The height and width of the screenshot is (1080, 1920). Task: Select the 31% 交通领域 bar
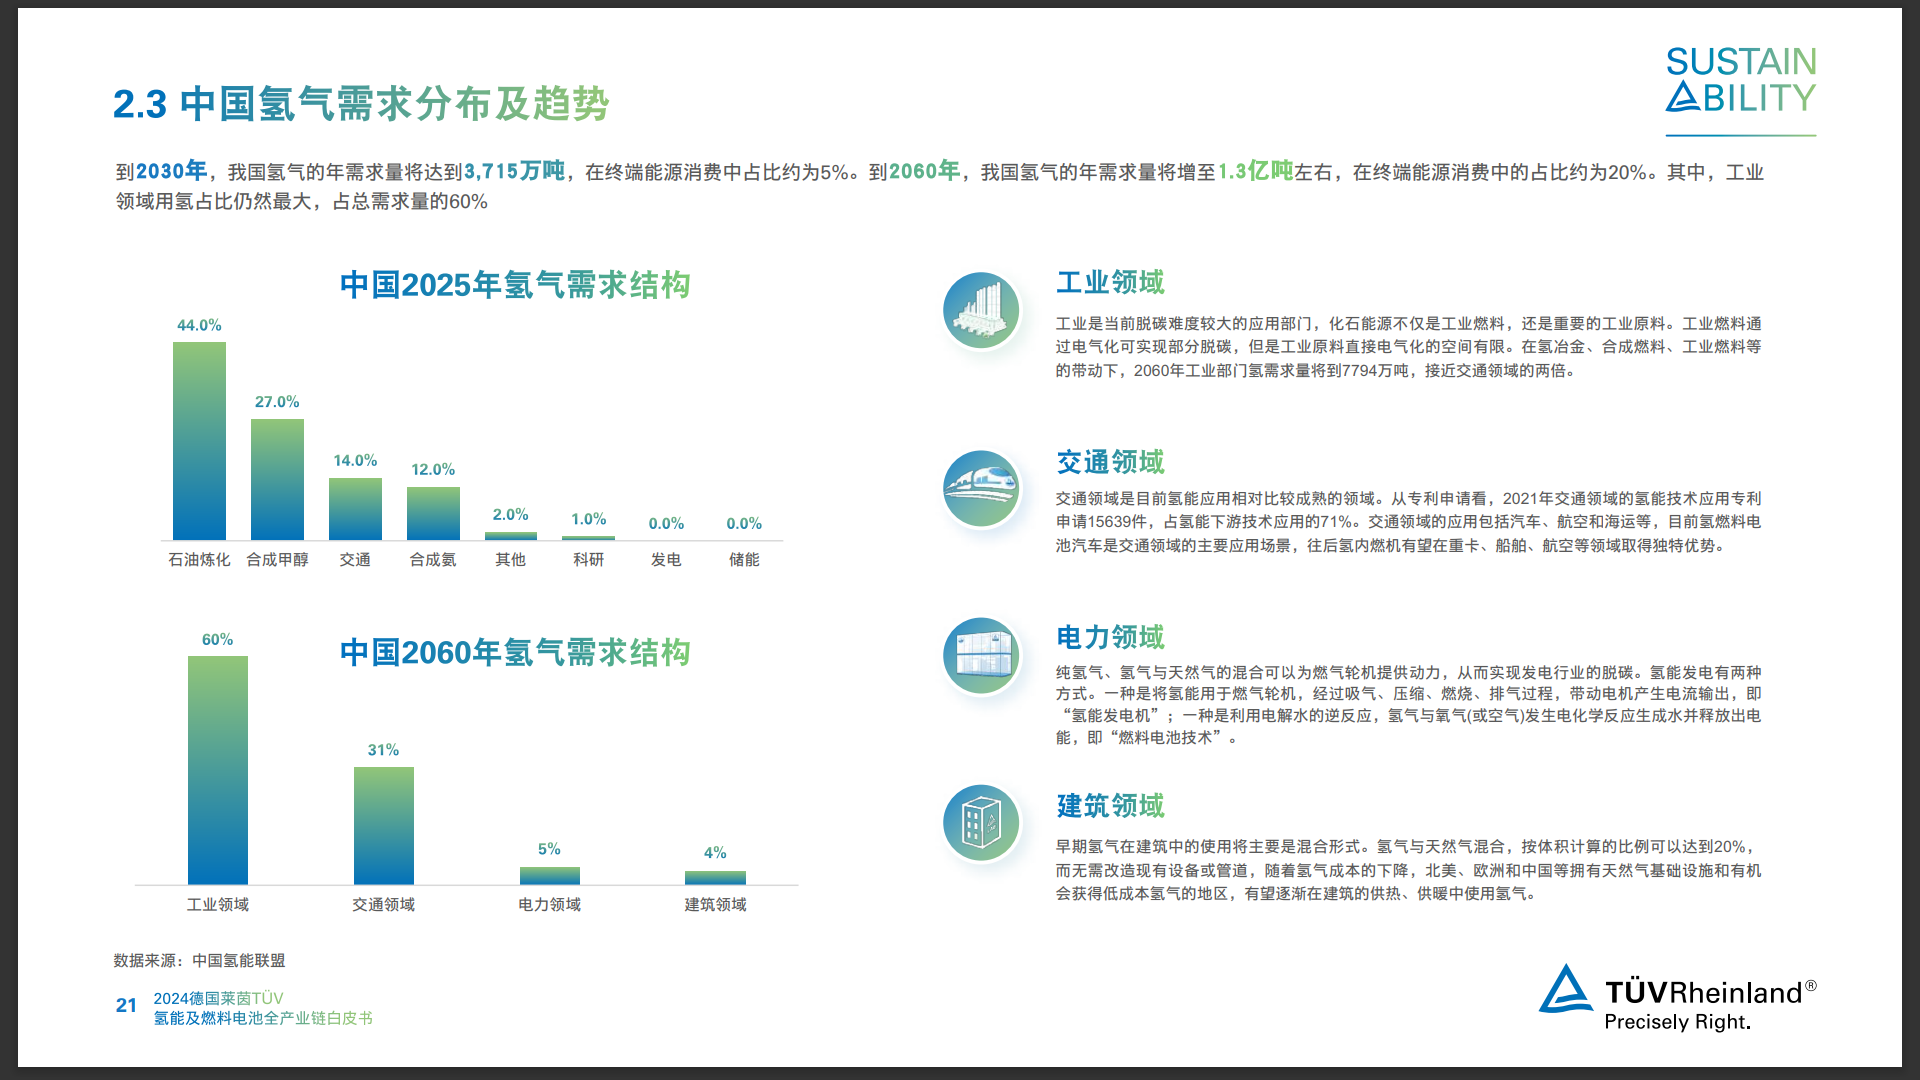pyautogui.click(x=383, y=825)
